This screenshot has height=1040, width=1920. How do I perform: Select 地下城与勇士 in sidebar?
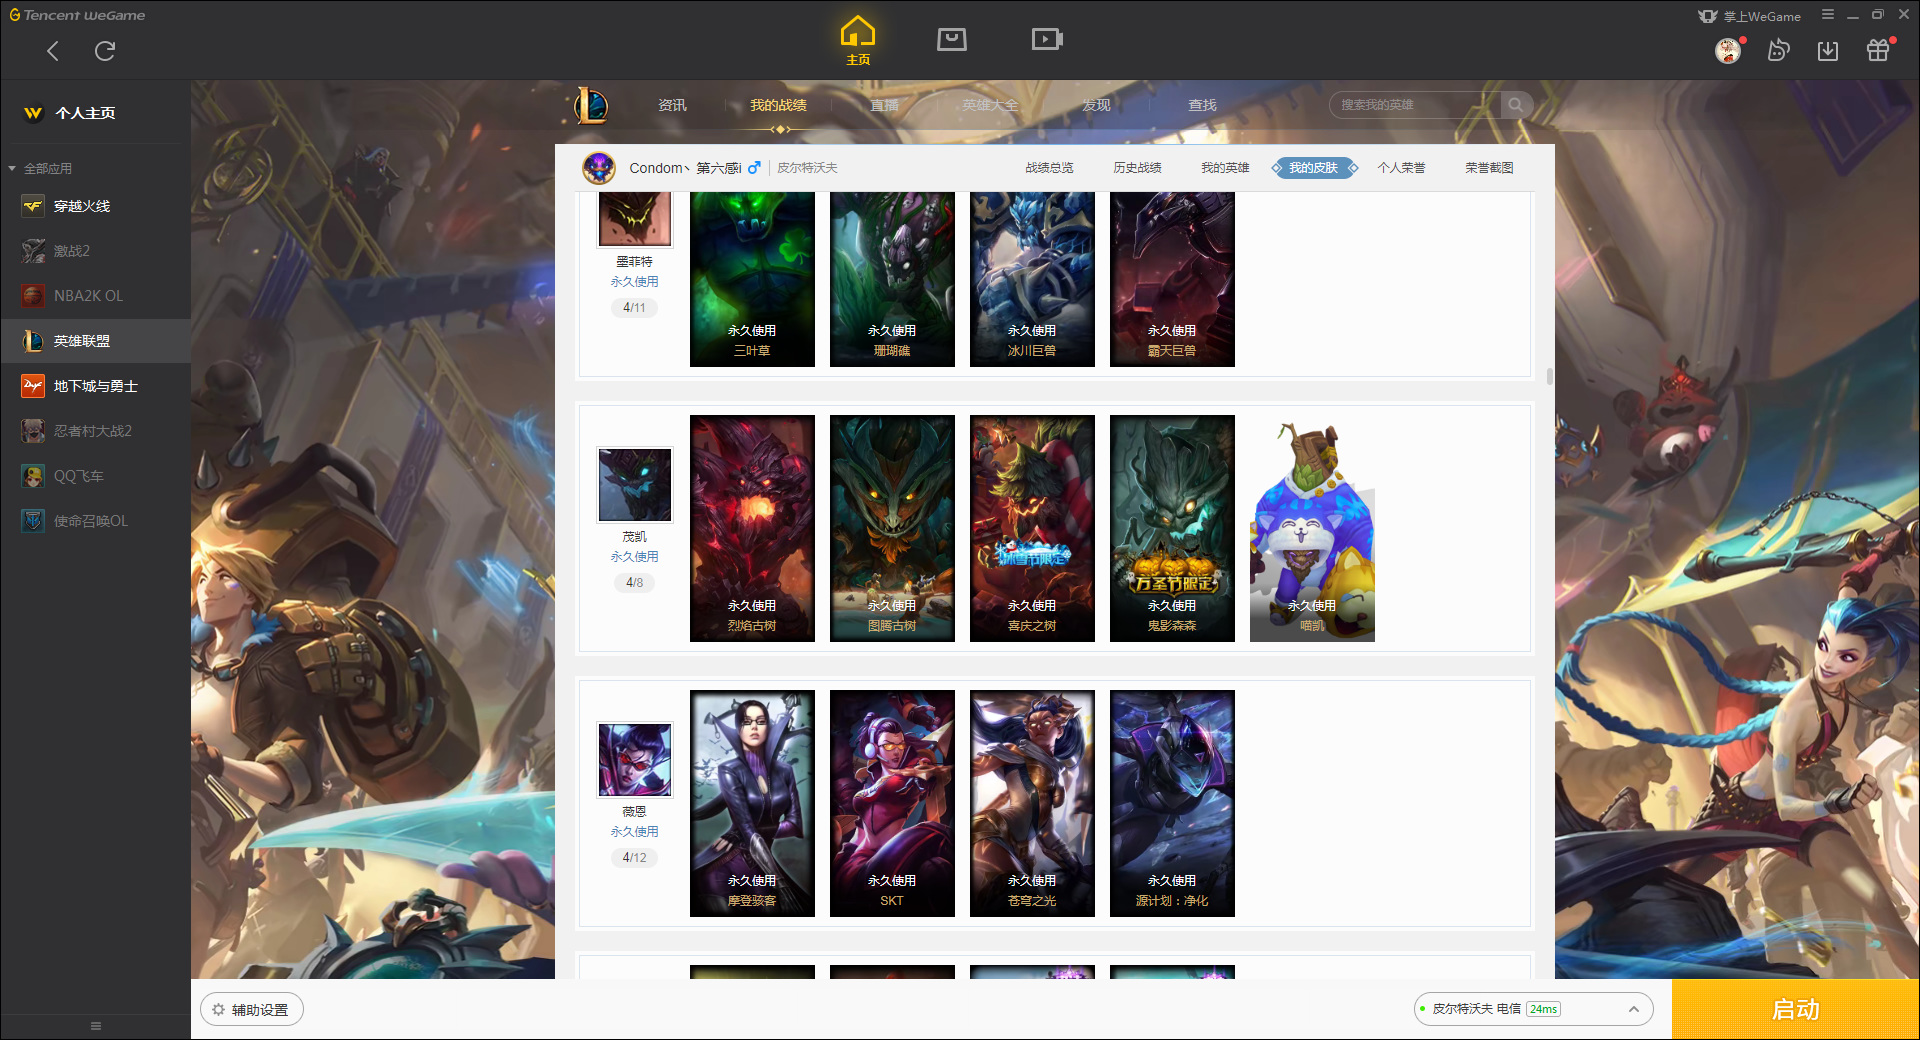(95, 386)
